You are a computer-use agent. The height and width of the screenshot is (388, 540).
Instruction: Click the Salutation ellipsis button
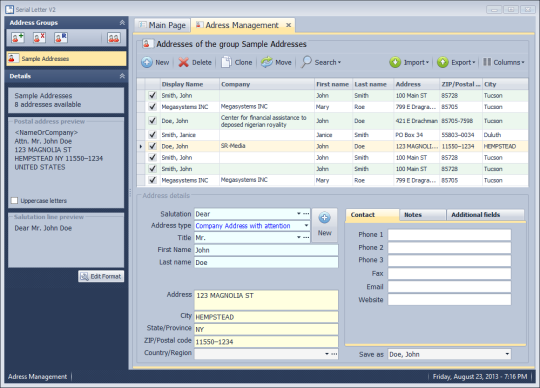click(x=306, y=214)
